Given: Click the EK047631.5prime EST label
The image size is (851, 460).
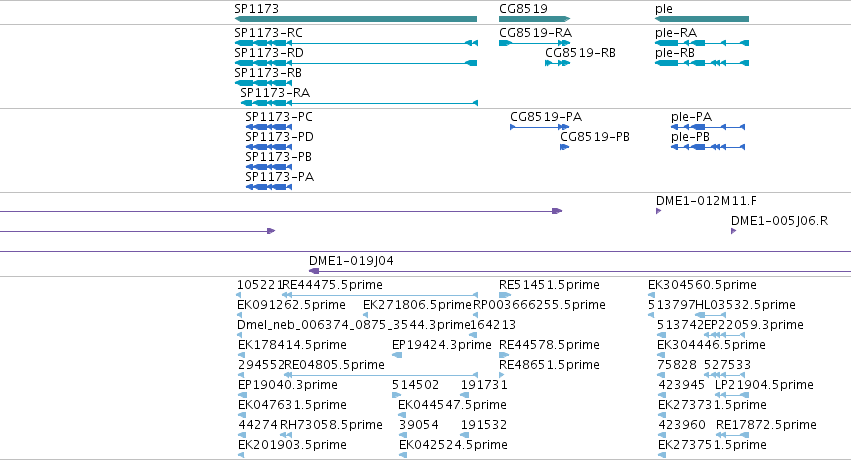Looking at the screenshot, I should pyautogui.click(x=292, y=405).
